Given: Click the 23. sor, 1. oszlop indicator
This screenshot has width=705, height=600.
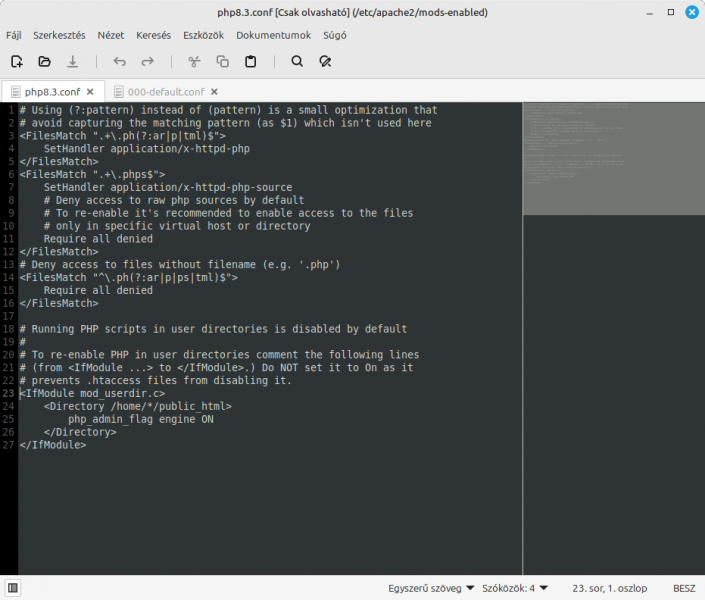Looking at the screenshot, I should coord(609,588).
